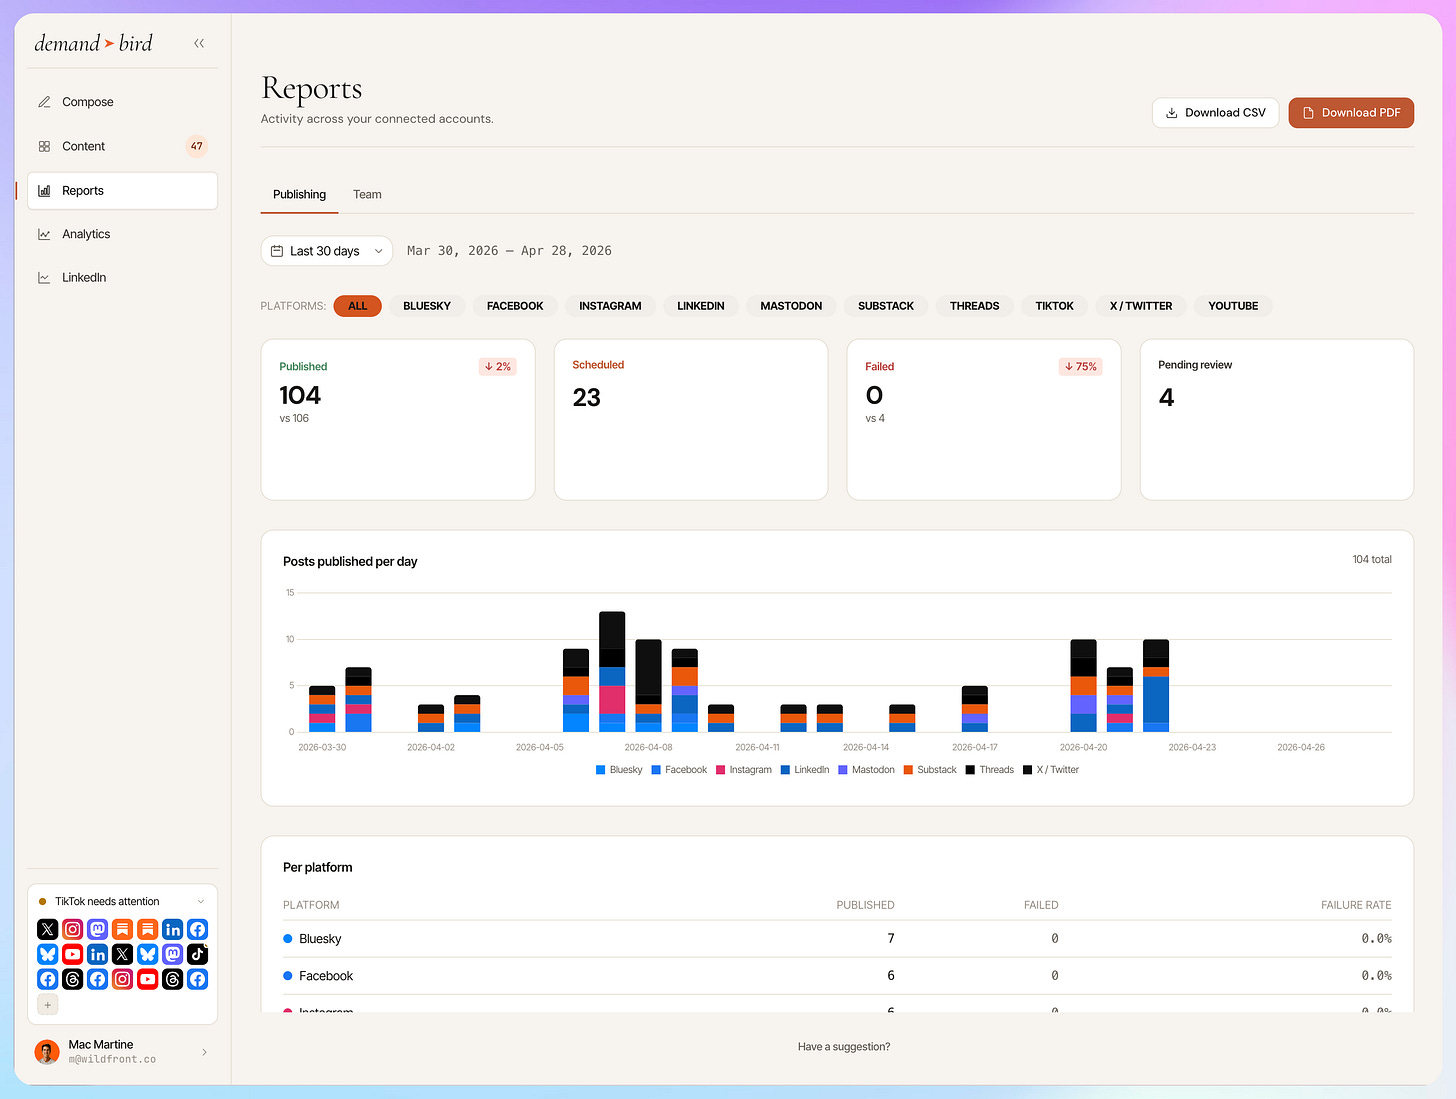The image size is (1456, 1099).
Task: Open the Failed stat card
Action: coord(984,420)
